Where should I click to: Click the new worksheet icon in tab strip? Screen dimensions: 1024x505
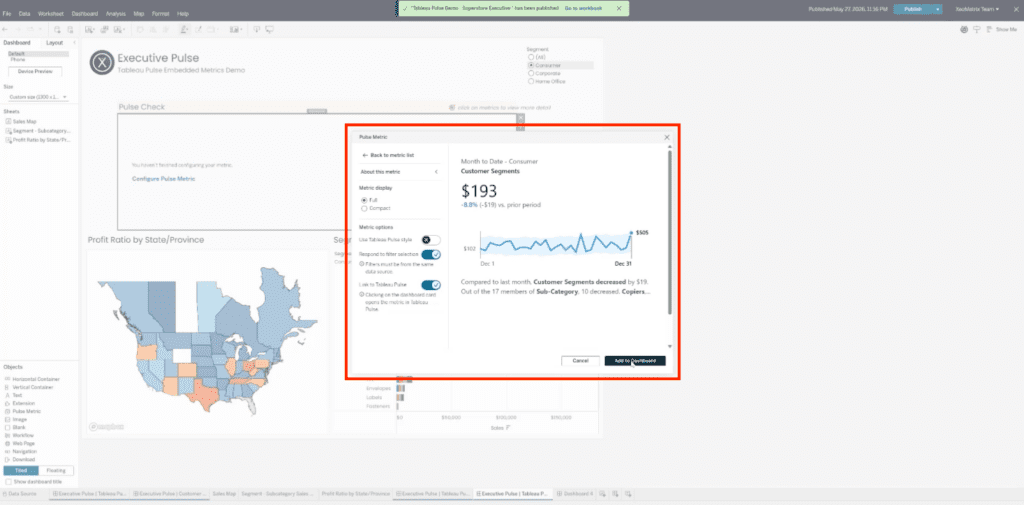[603, 493]
